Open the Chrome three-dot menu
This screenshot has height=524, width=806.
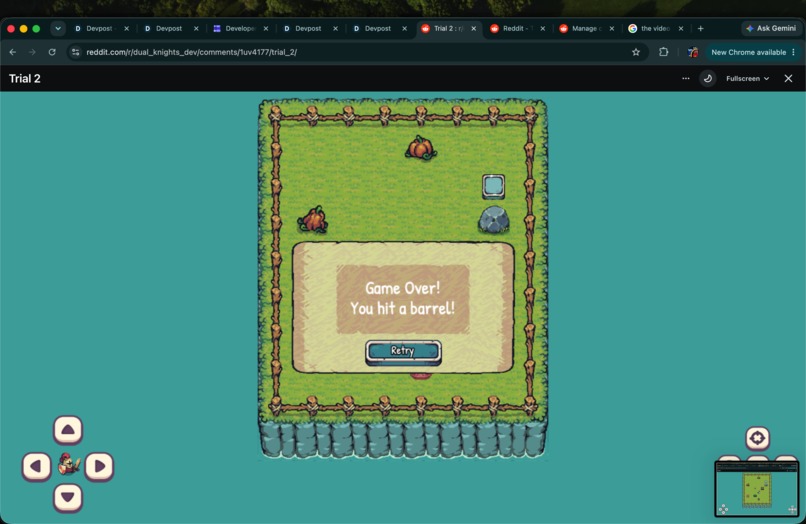(x=794, y=52)
